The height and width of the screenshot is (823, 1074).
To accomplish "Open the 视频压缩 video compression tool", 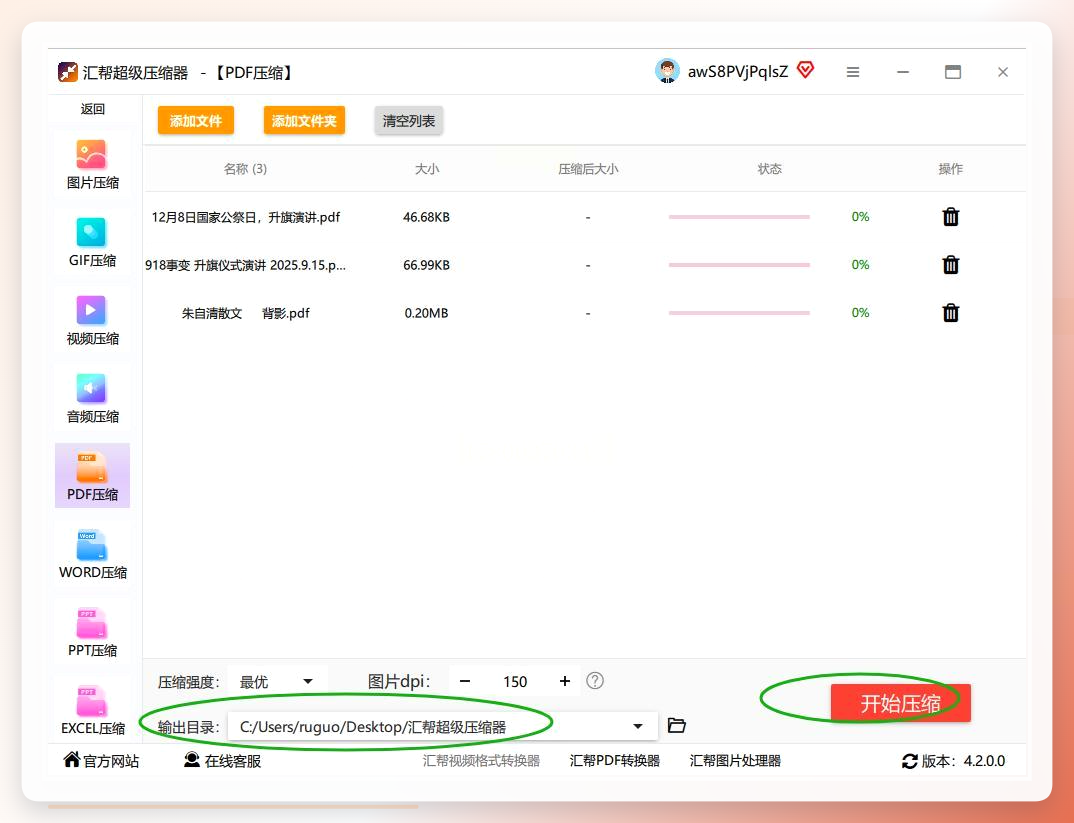I will 92,320.
